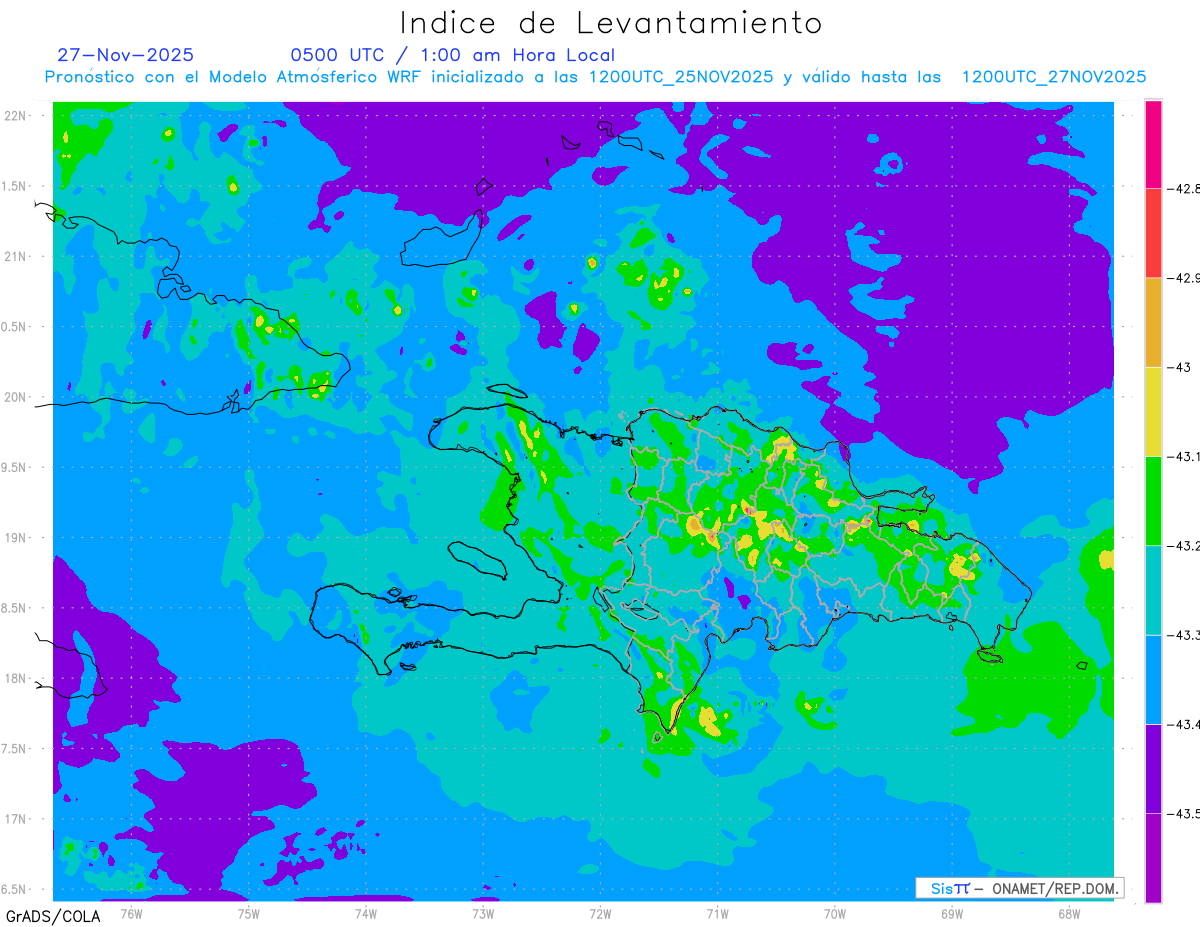Click the "18N" latitude label
The image size is (1200, 927).
tap(15, 678)
